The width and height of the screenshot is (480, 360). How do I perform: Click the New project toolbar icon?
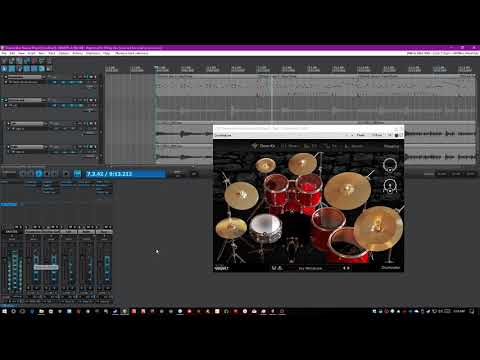4,61
